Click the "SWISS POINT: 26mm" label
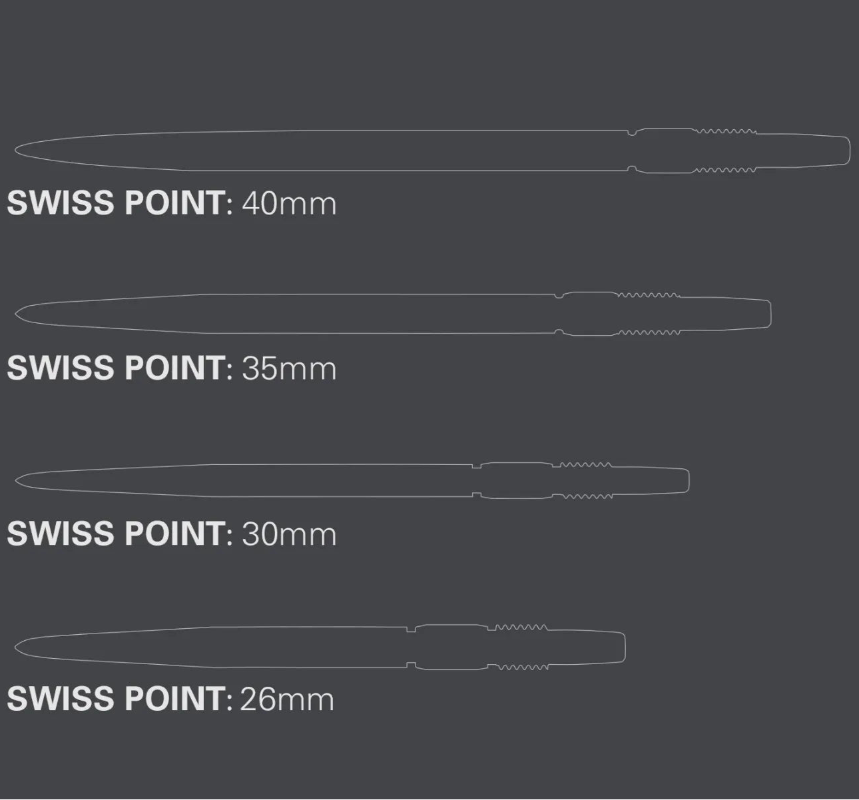 170,699
